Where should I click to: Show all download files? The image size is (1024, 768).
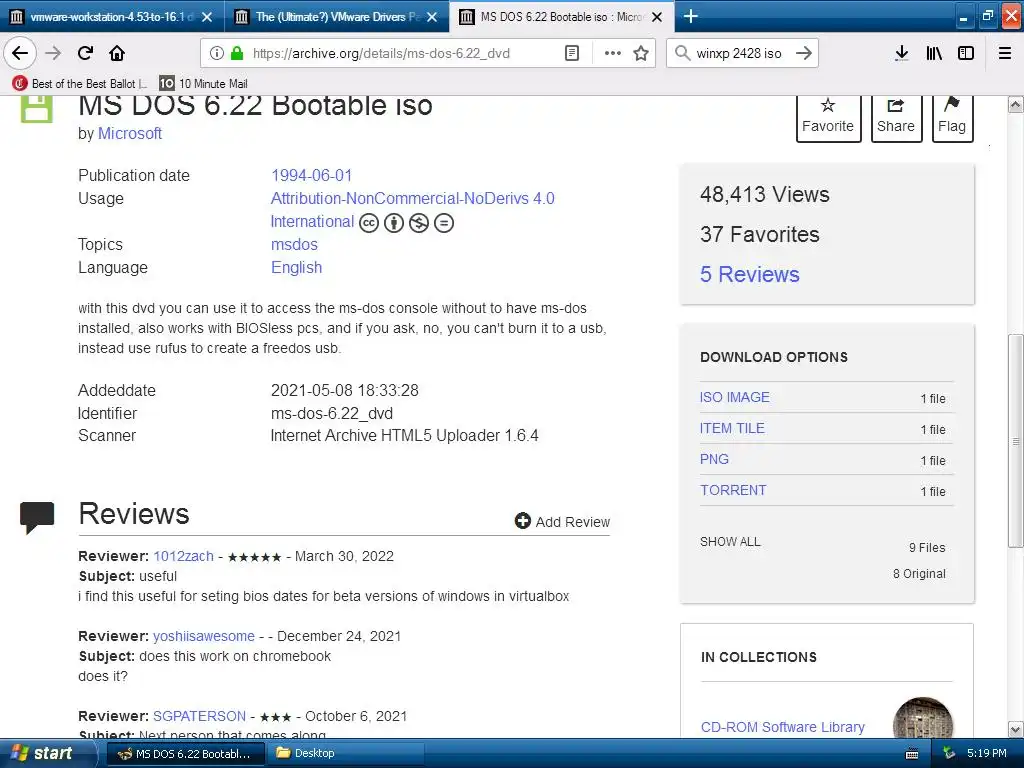(730, 542)
